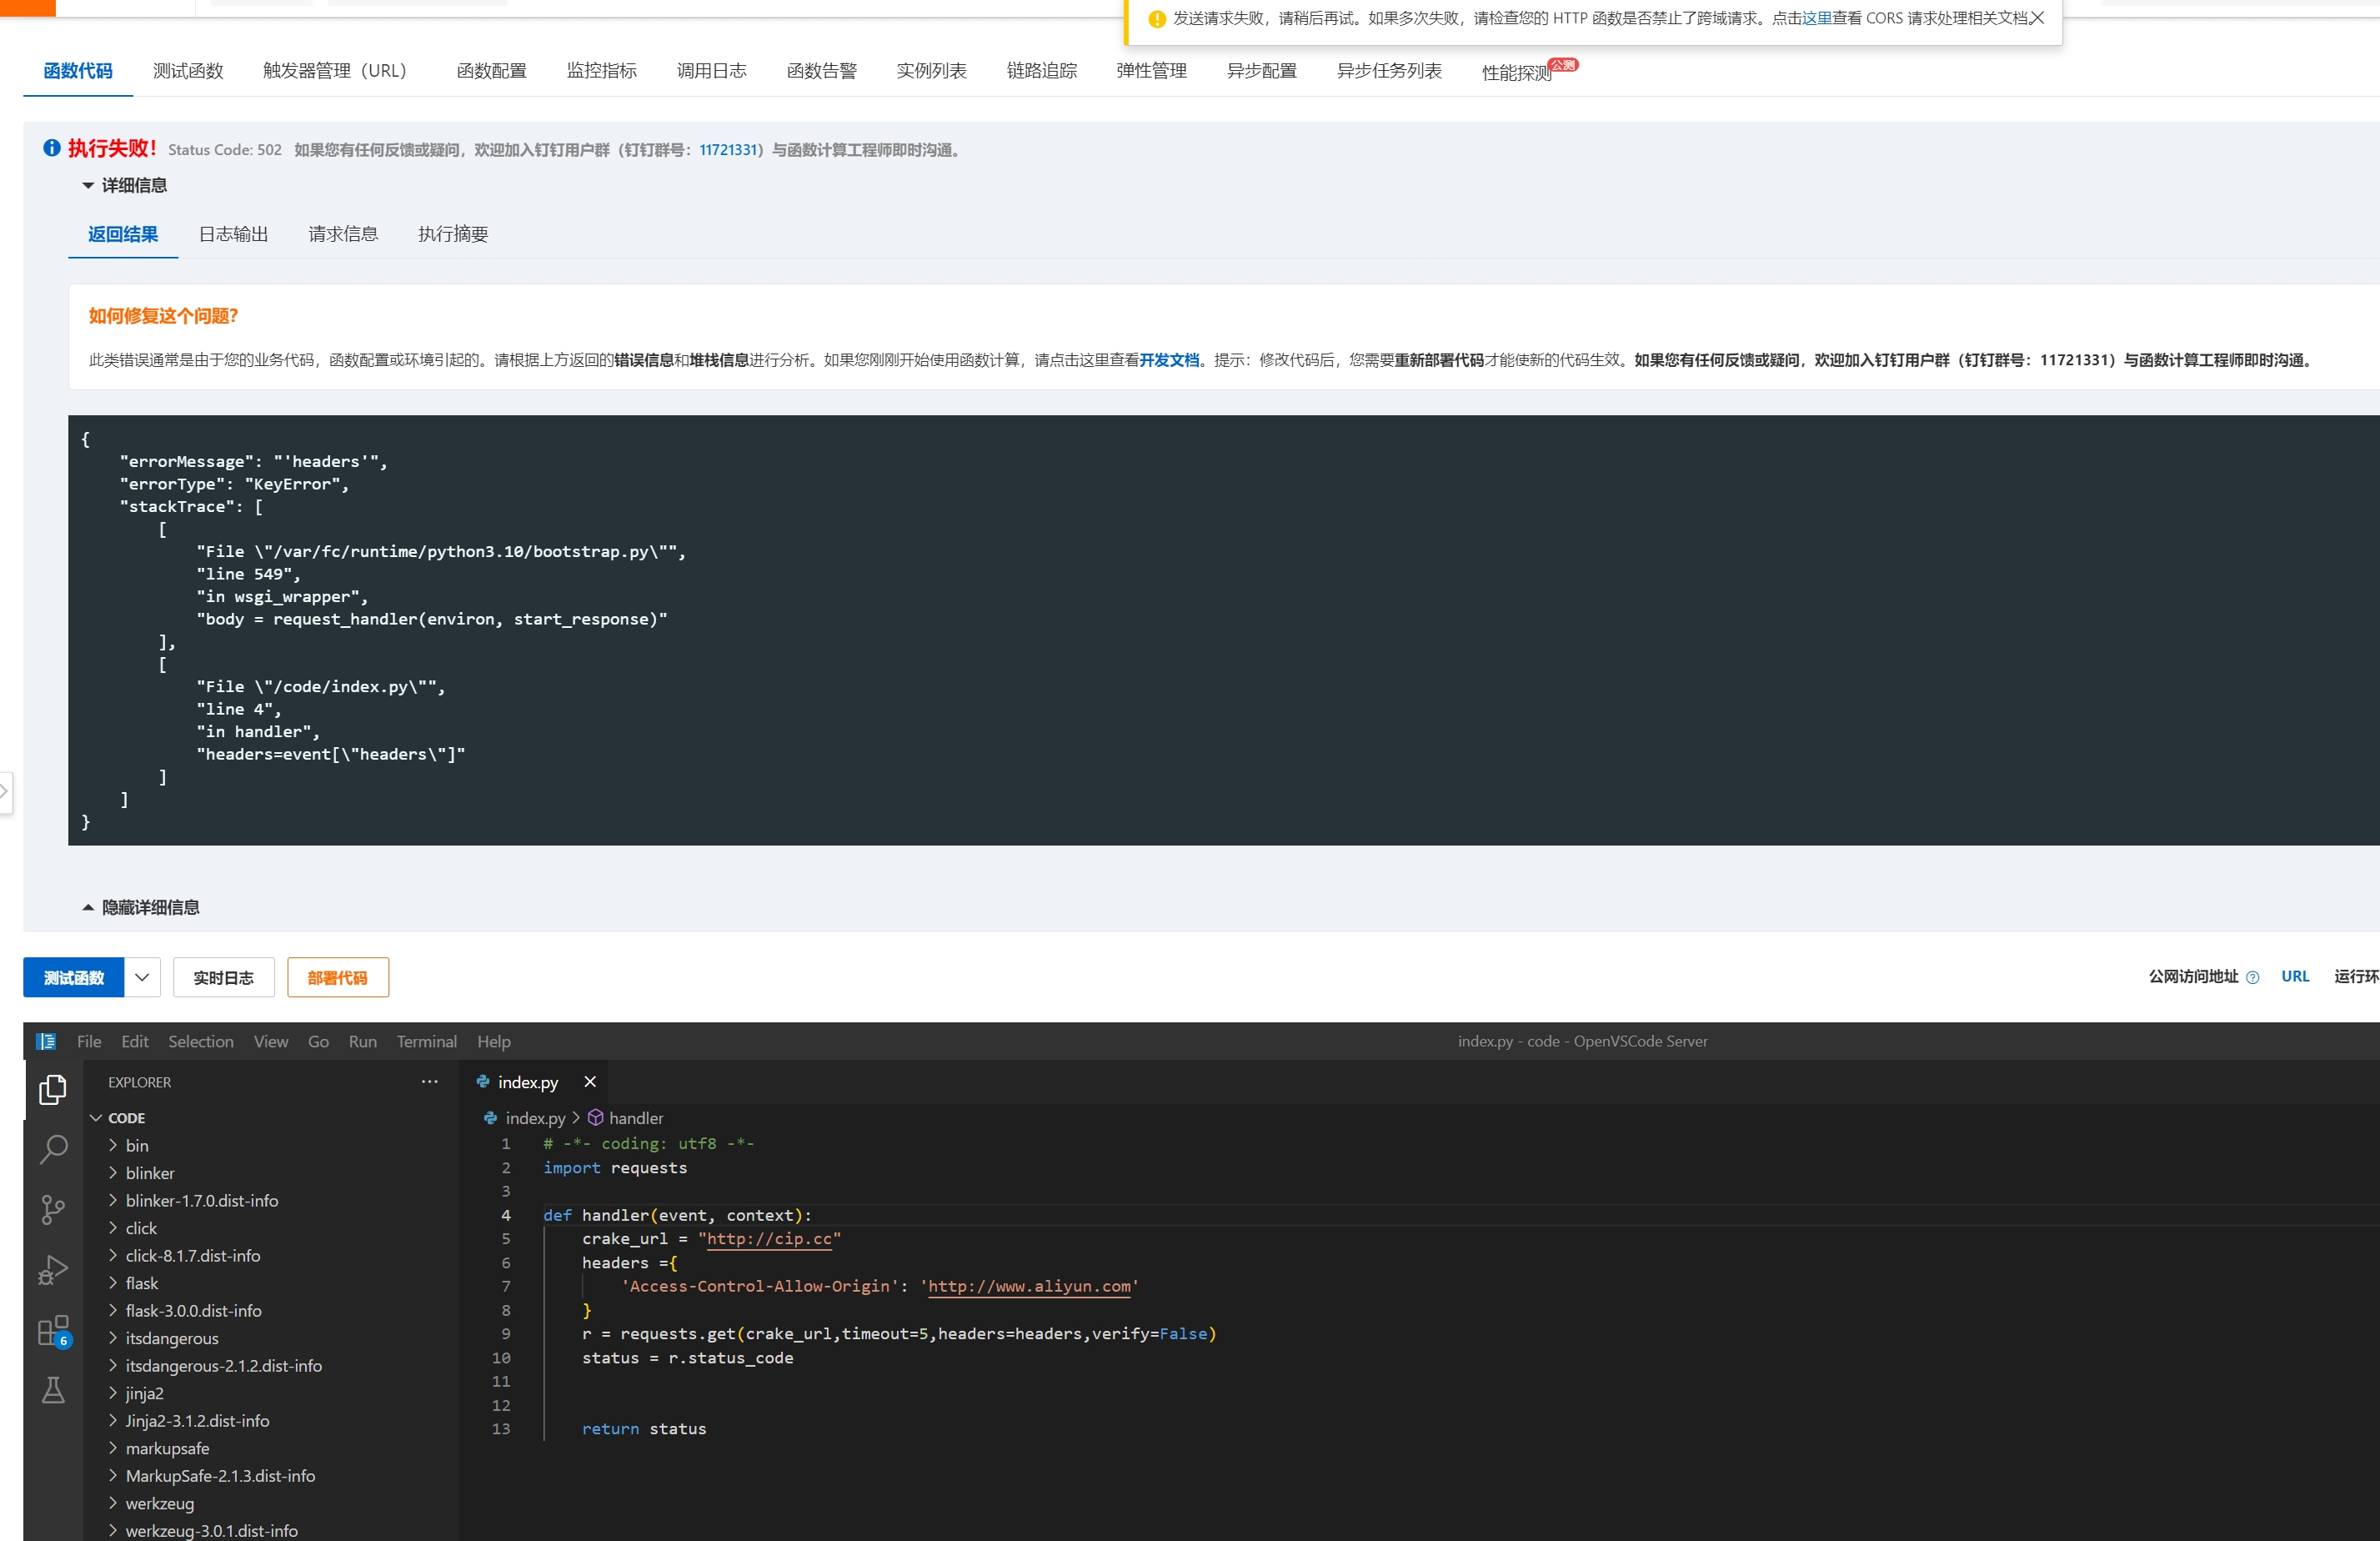The image size is (2380, 1541).
Task: Open the Testing flask icon
Action: (53, 1390)
